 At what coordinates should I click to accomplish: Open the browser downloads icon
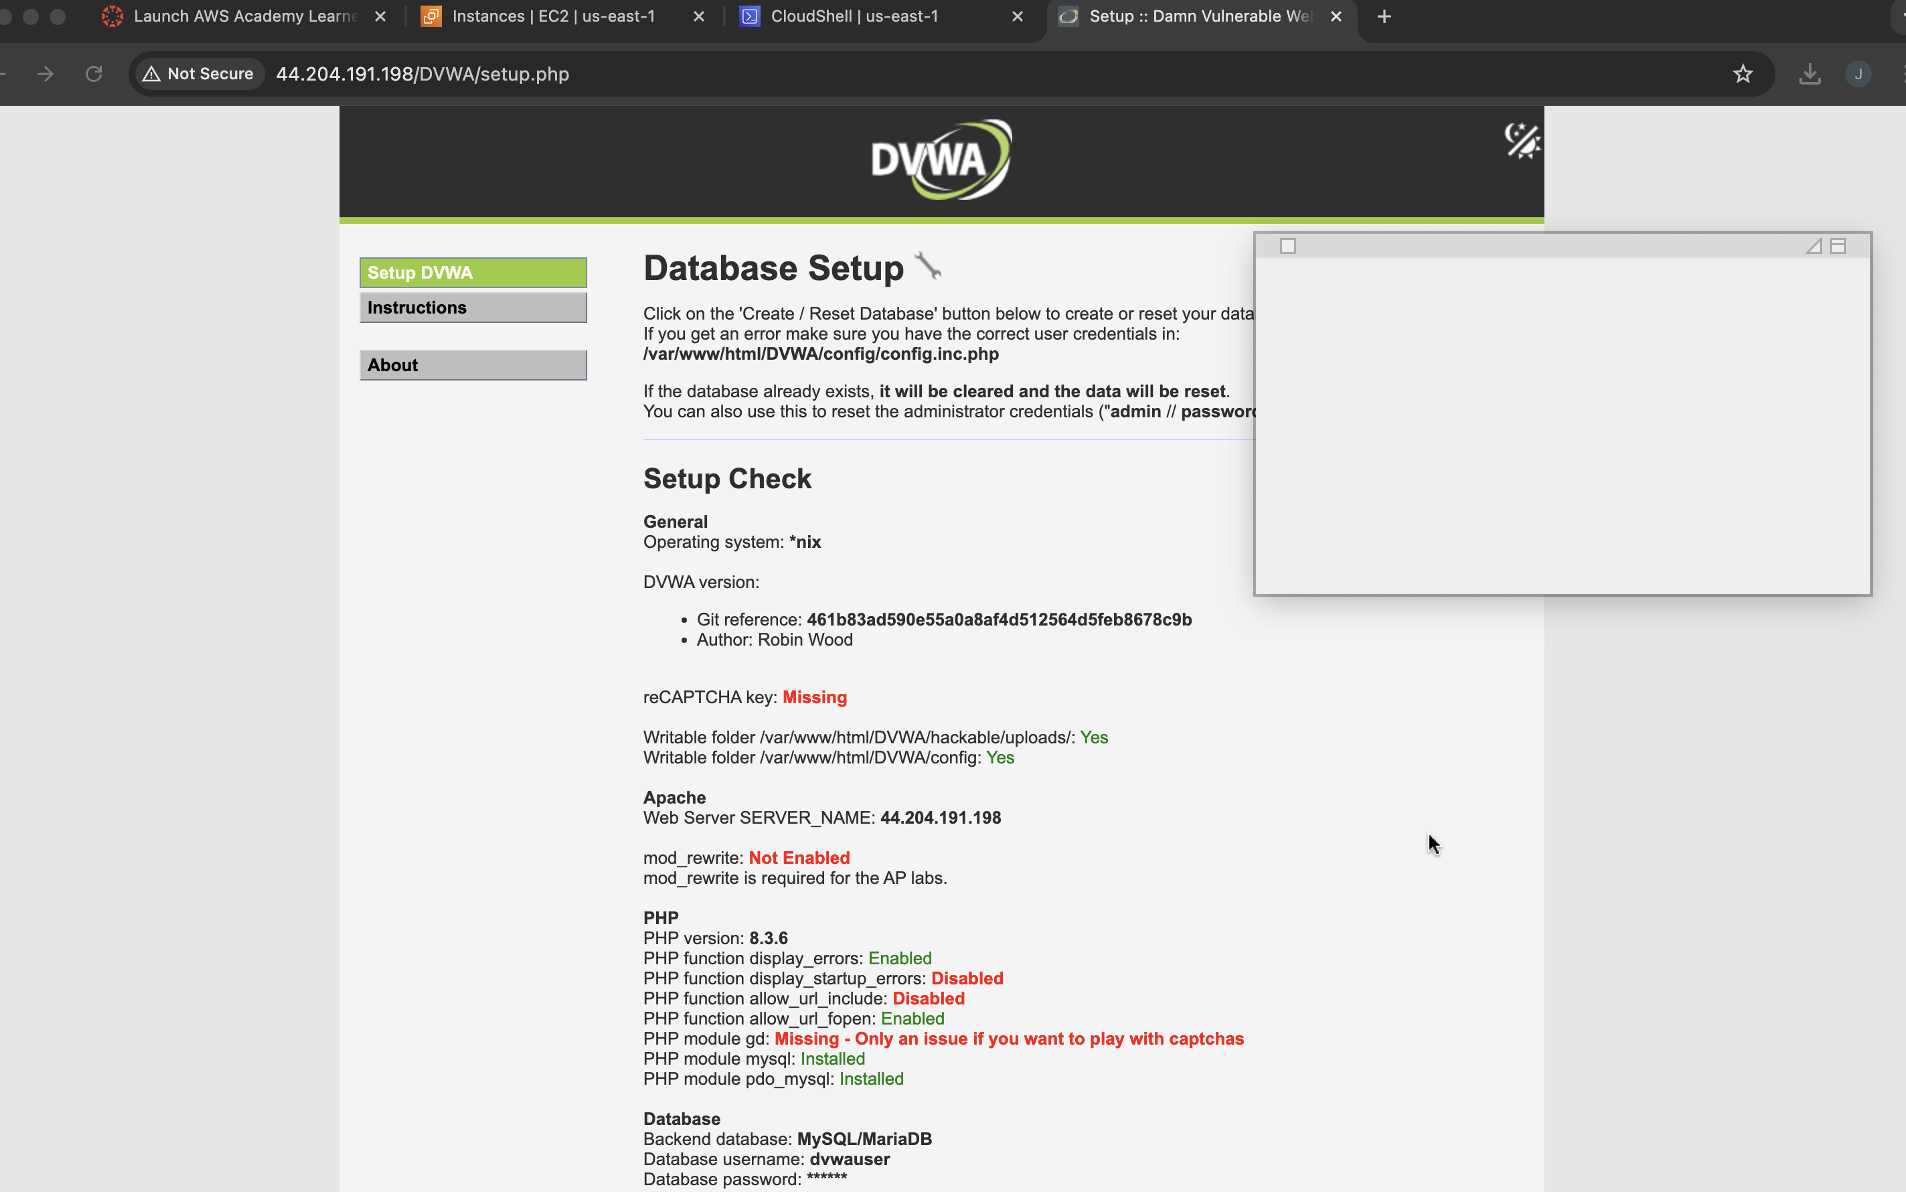coord(1810,74)
